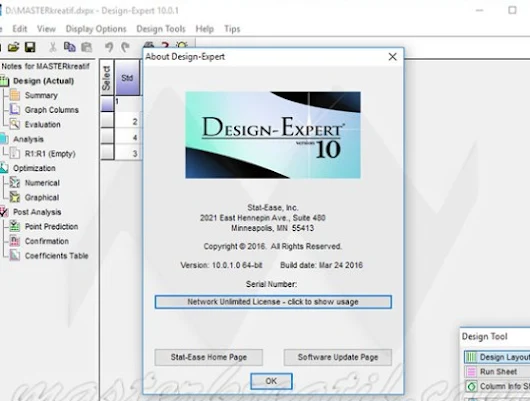The image size is (530, 401).
Task: Select the Confirmation tree item
Action: tap(47, 241)
